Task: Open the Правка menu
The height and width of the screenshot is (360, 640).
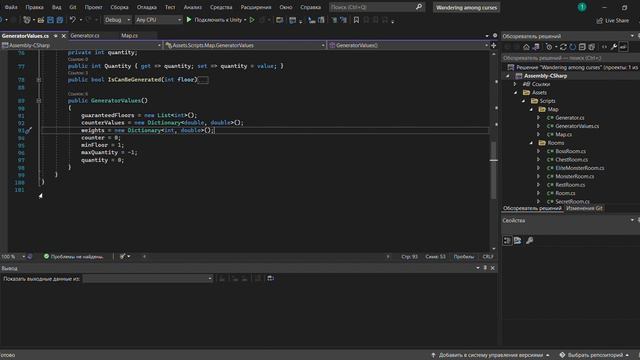Action: [34, 7]
